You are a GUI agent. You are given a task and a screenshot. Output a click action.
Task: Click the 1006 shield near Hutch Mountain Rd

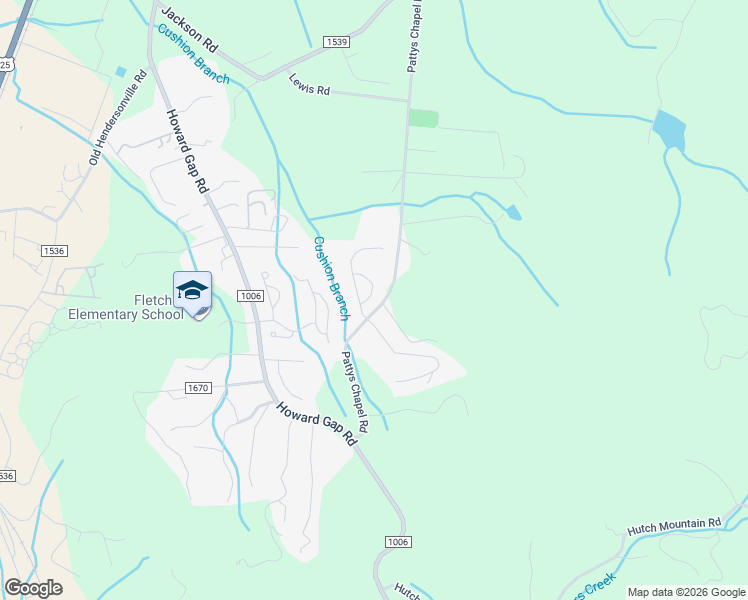click(398, 542)
